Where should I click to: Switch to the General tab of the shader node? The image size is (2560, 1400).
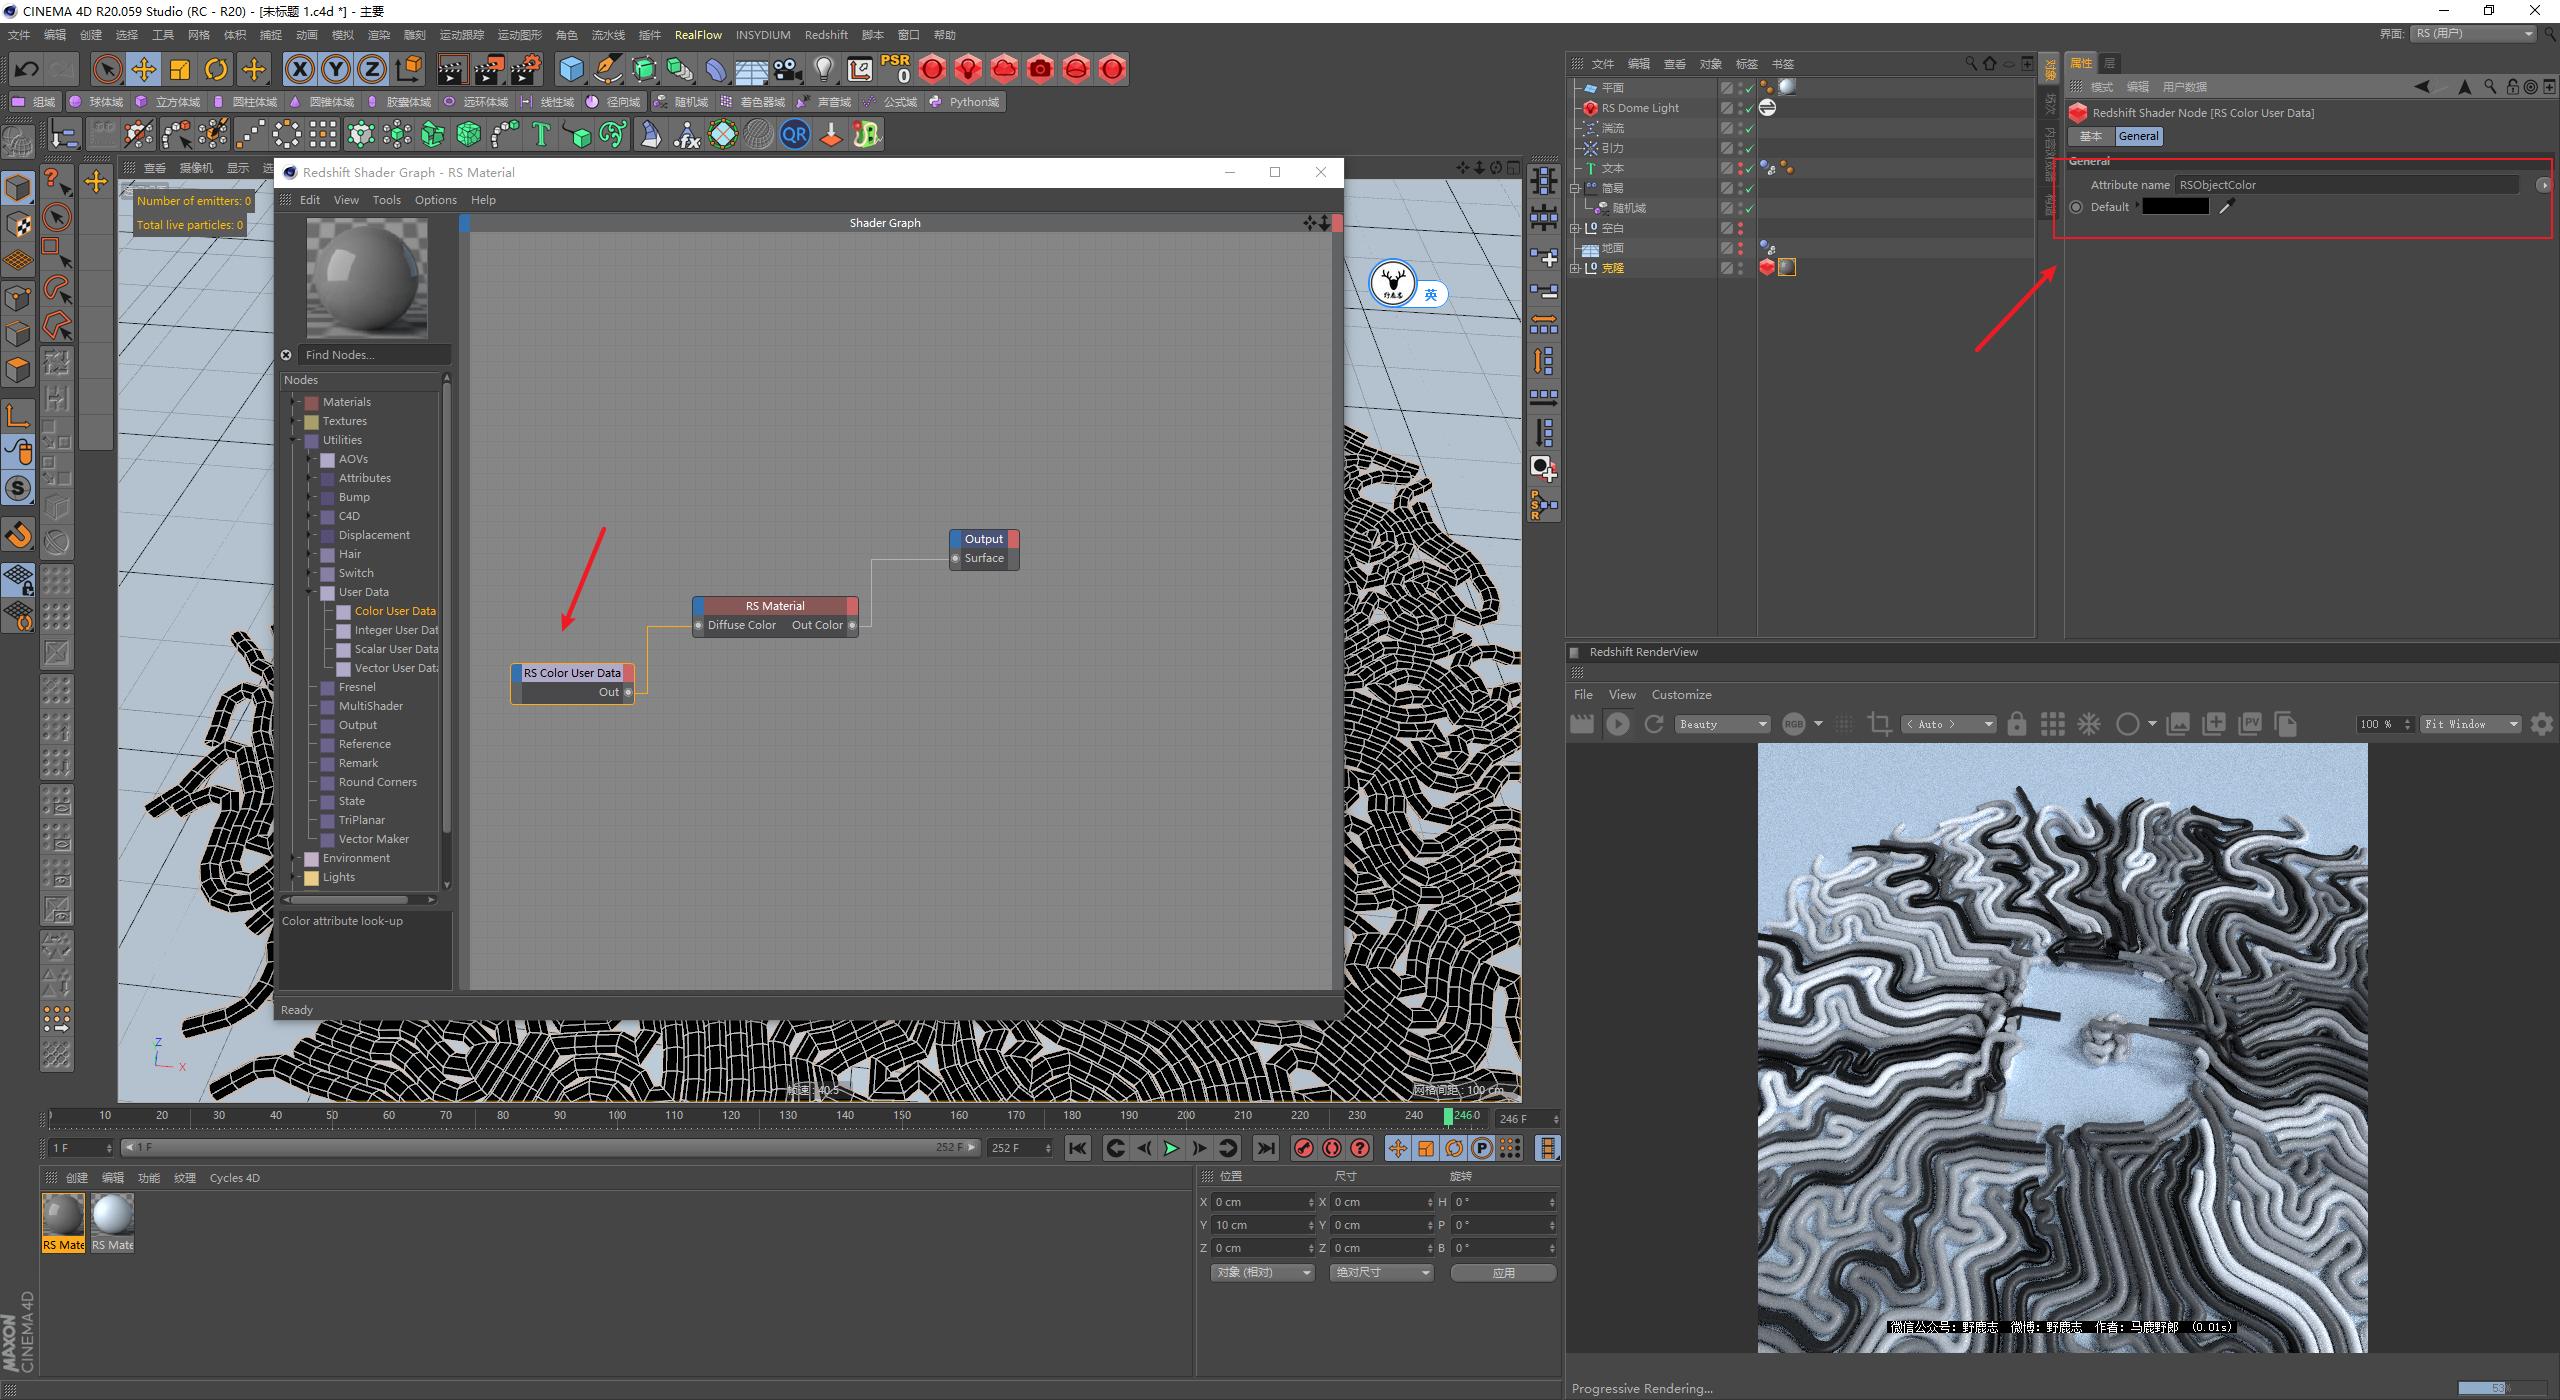coord(2139,136)
